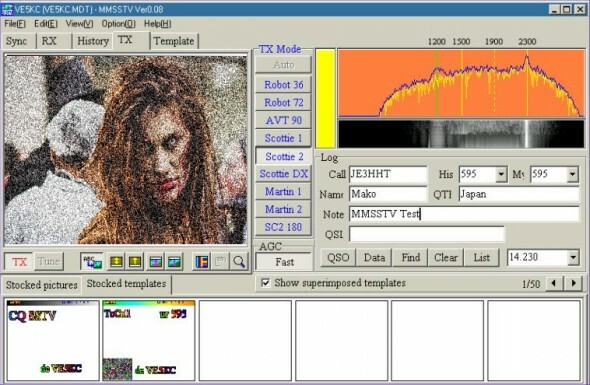Click the yellow signal level meter
The image size is (590, 385).
[x=325, y=98]
